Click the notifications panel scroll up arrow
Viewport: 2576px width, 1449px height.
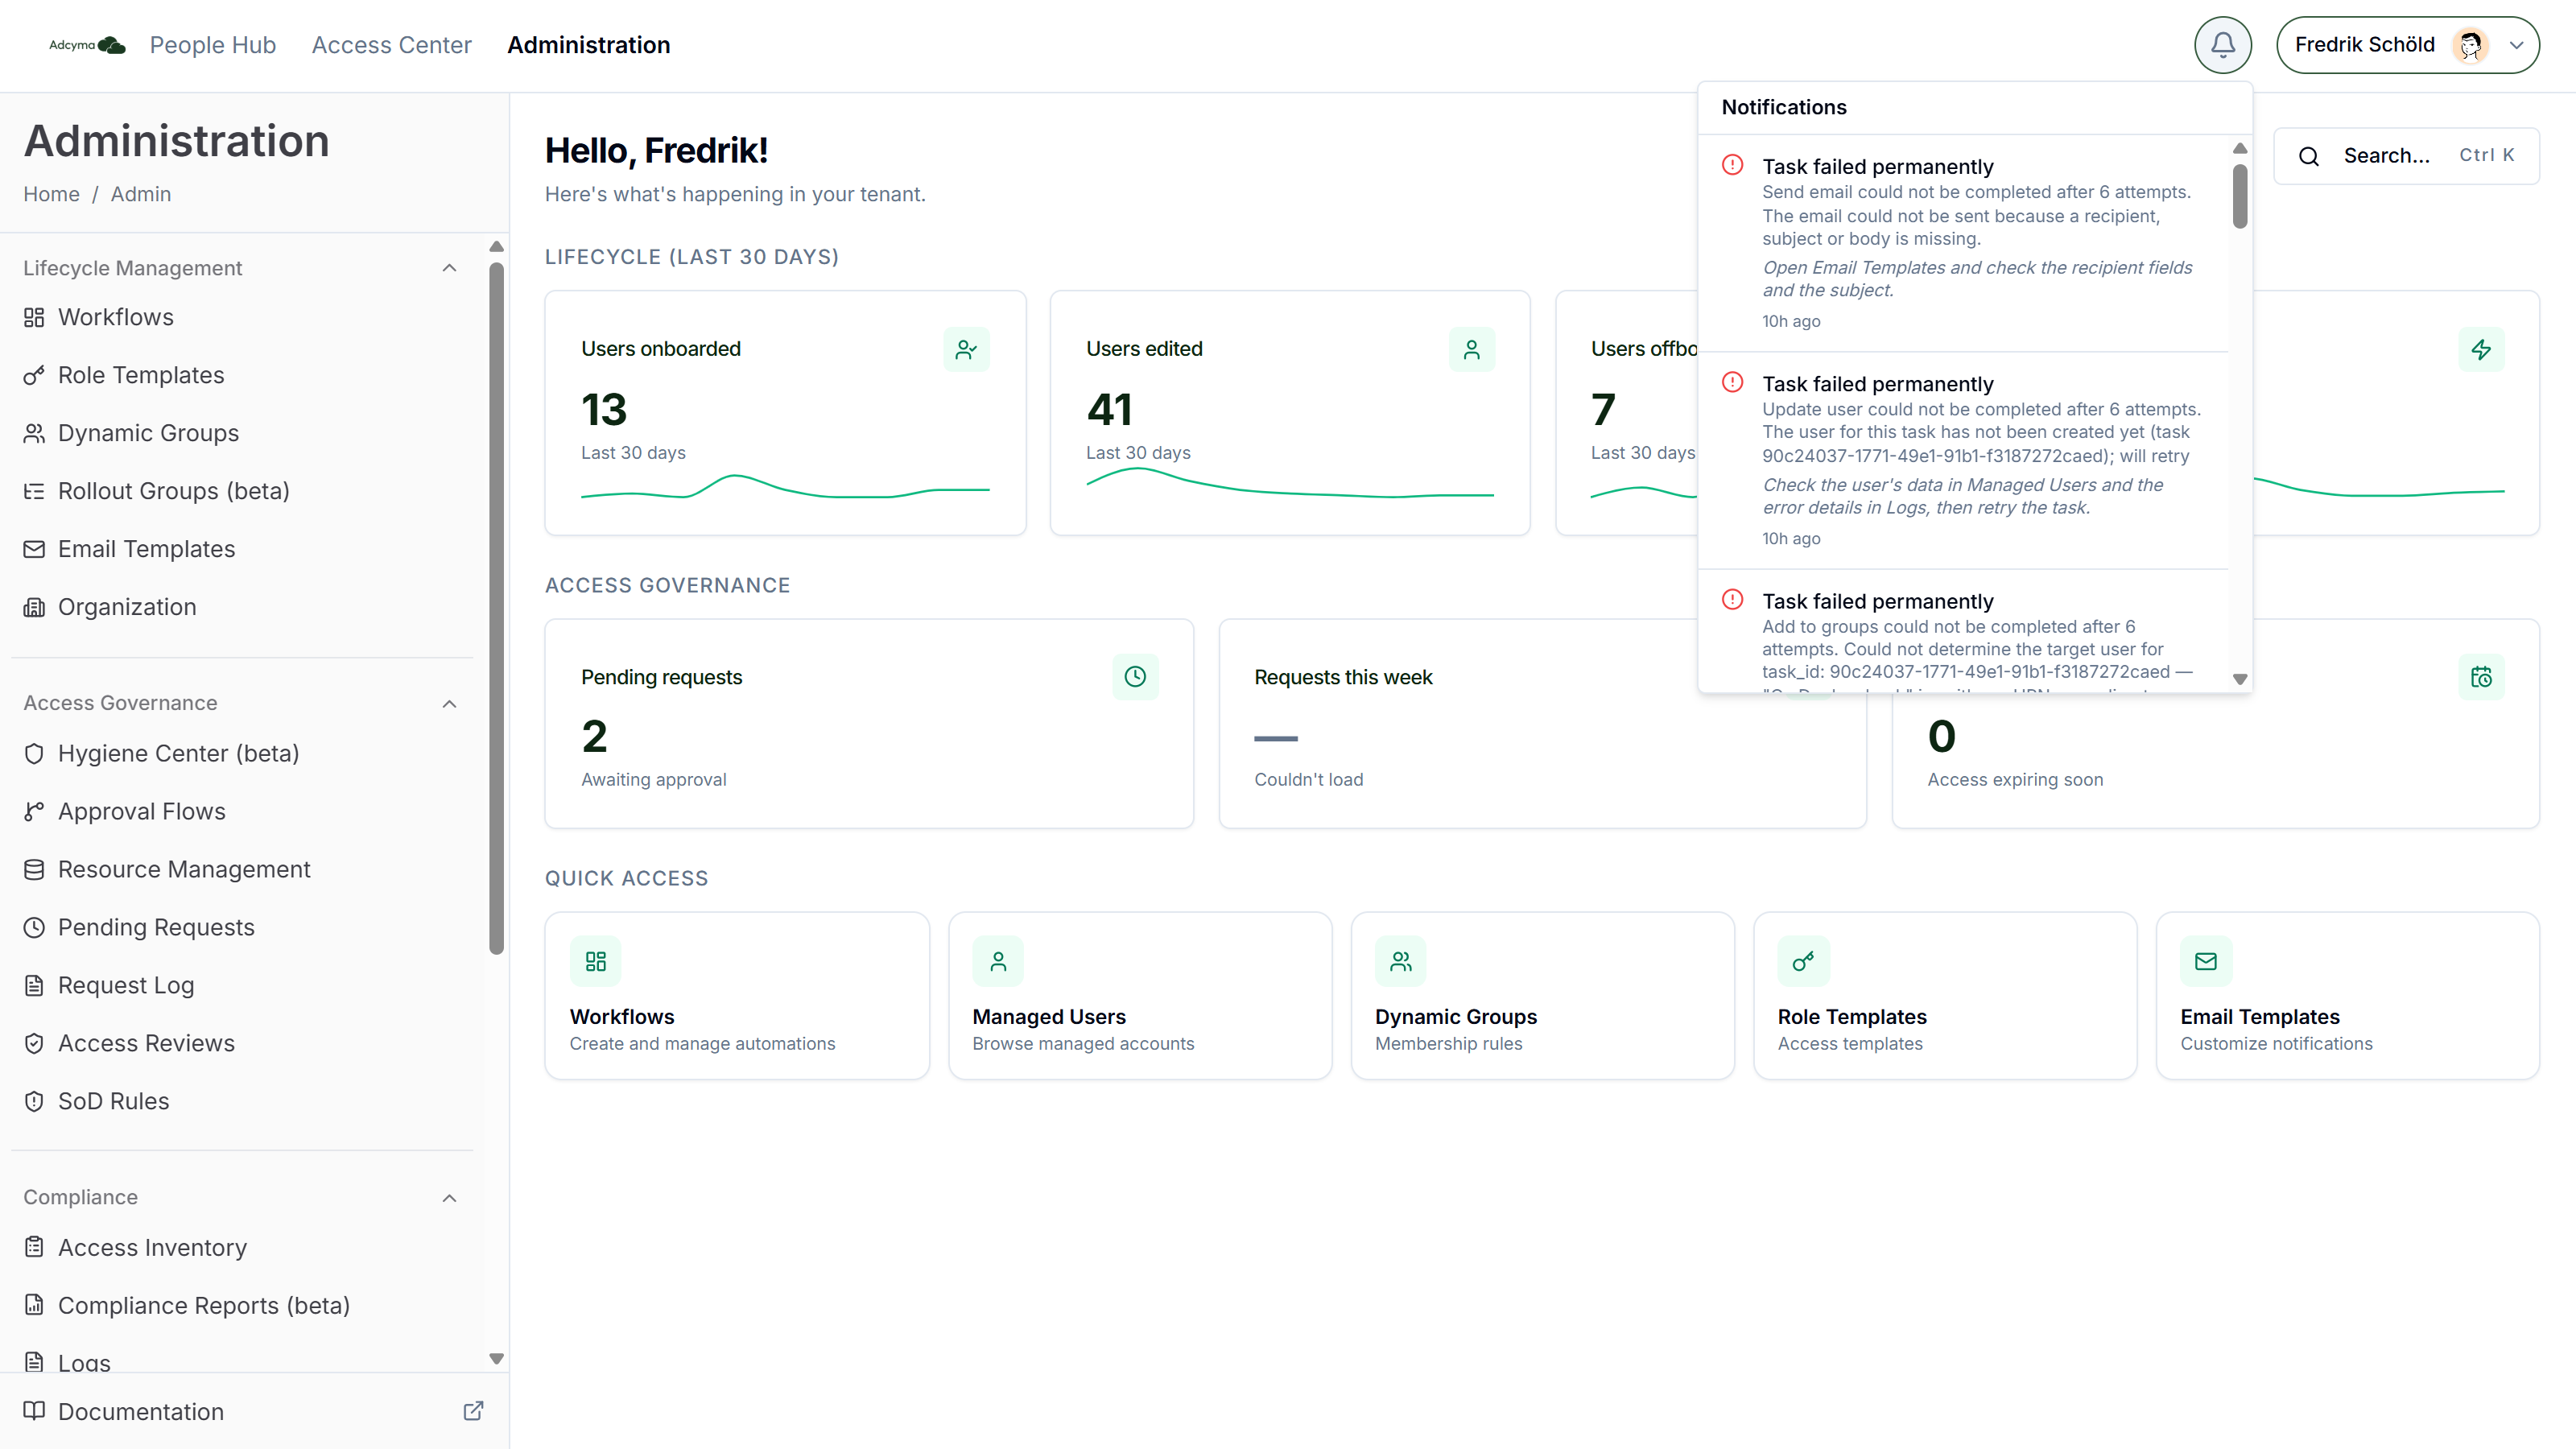pos(2240,148)
